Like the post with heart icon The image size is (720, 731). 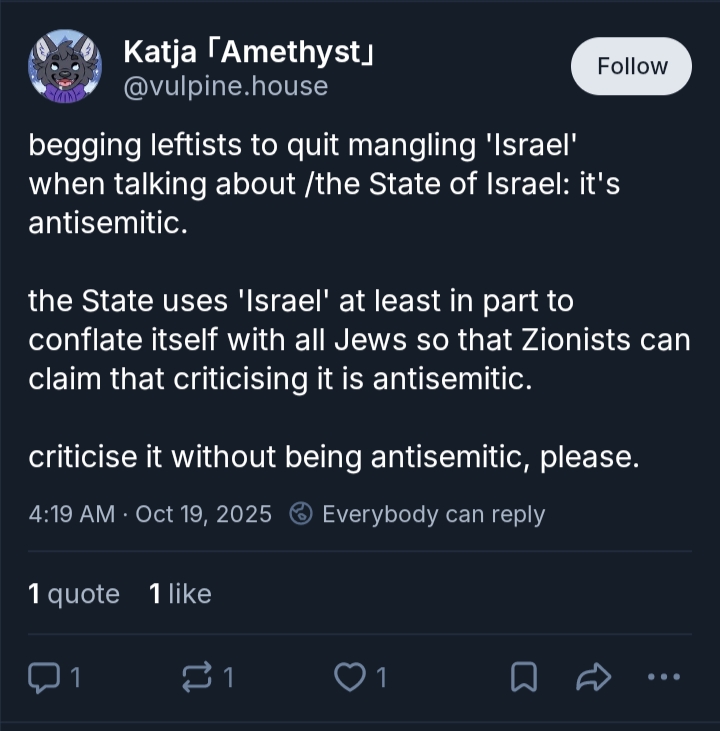[x=349, y=679]
